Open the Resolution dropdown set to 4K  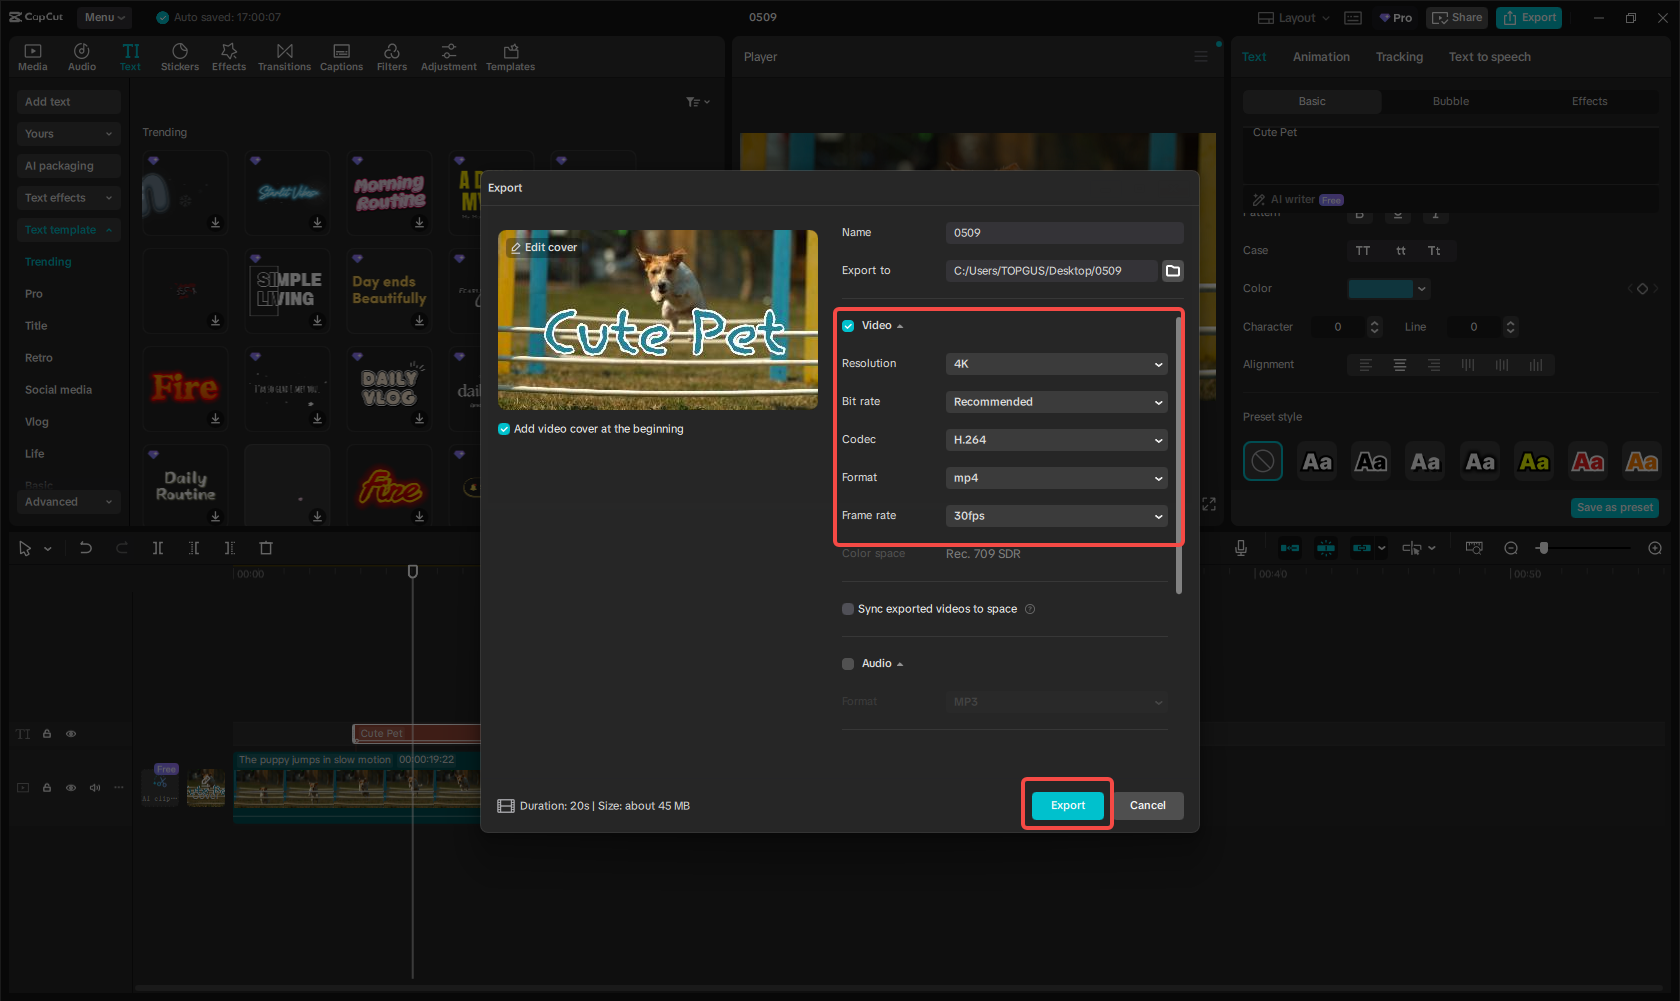[1056, 364]
